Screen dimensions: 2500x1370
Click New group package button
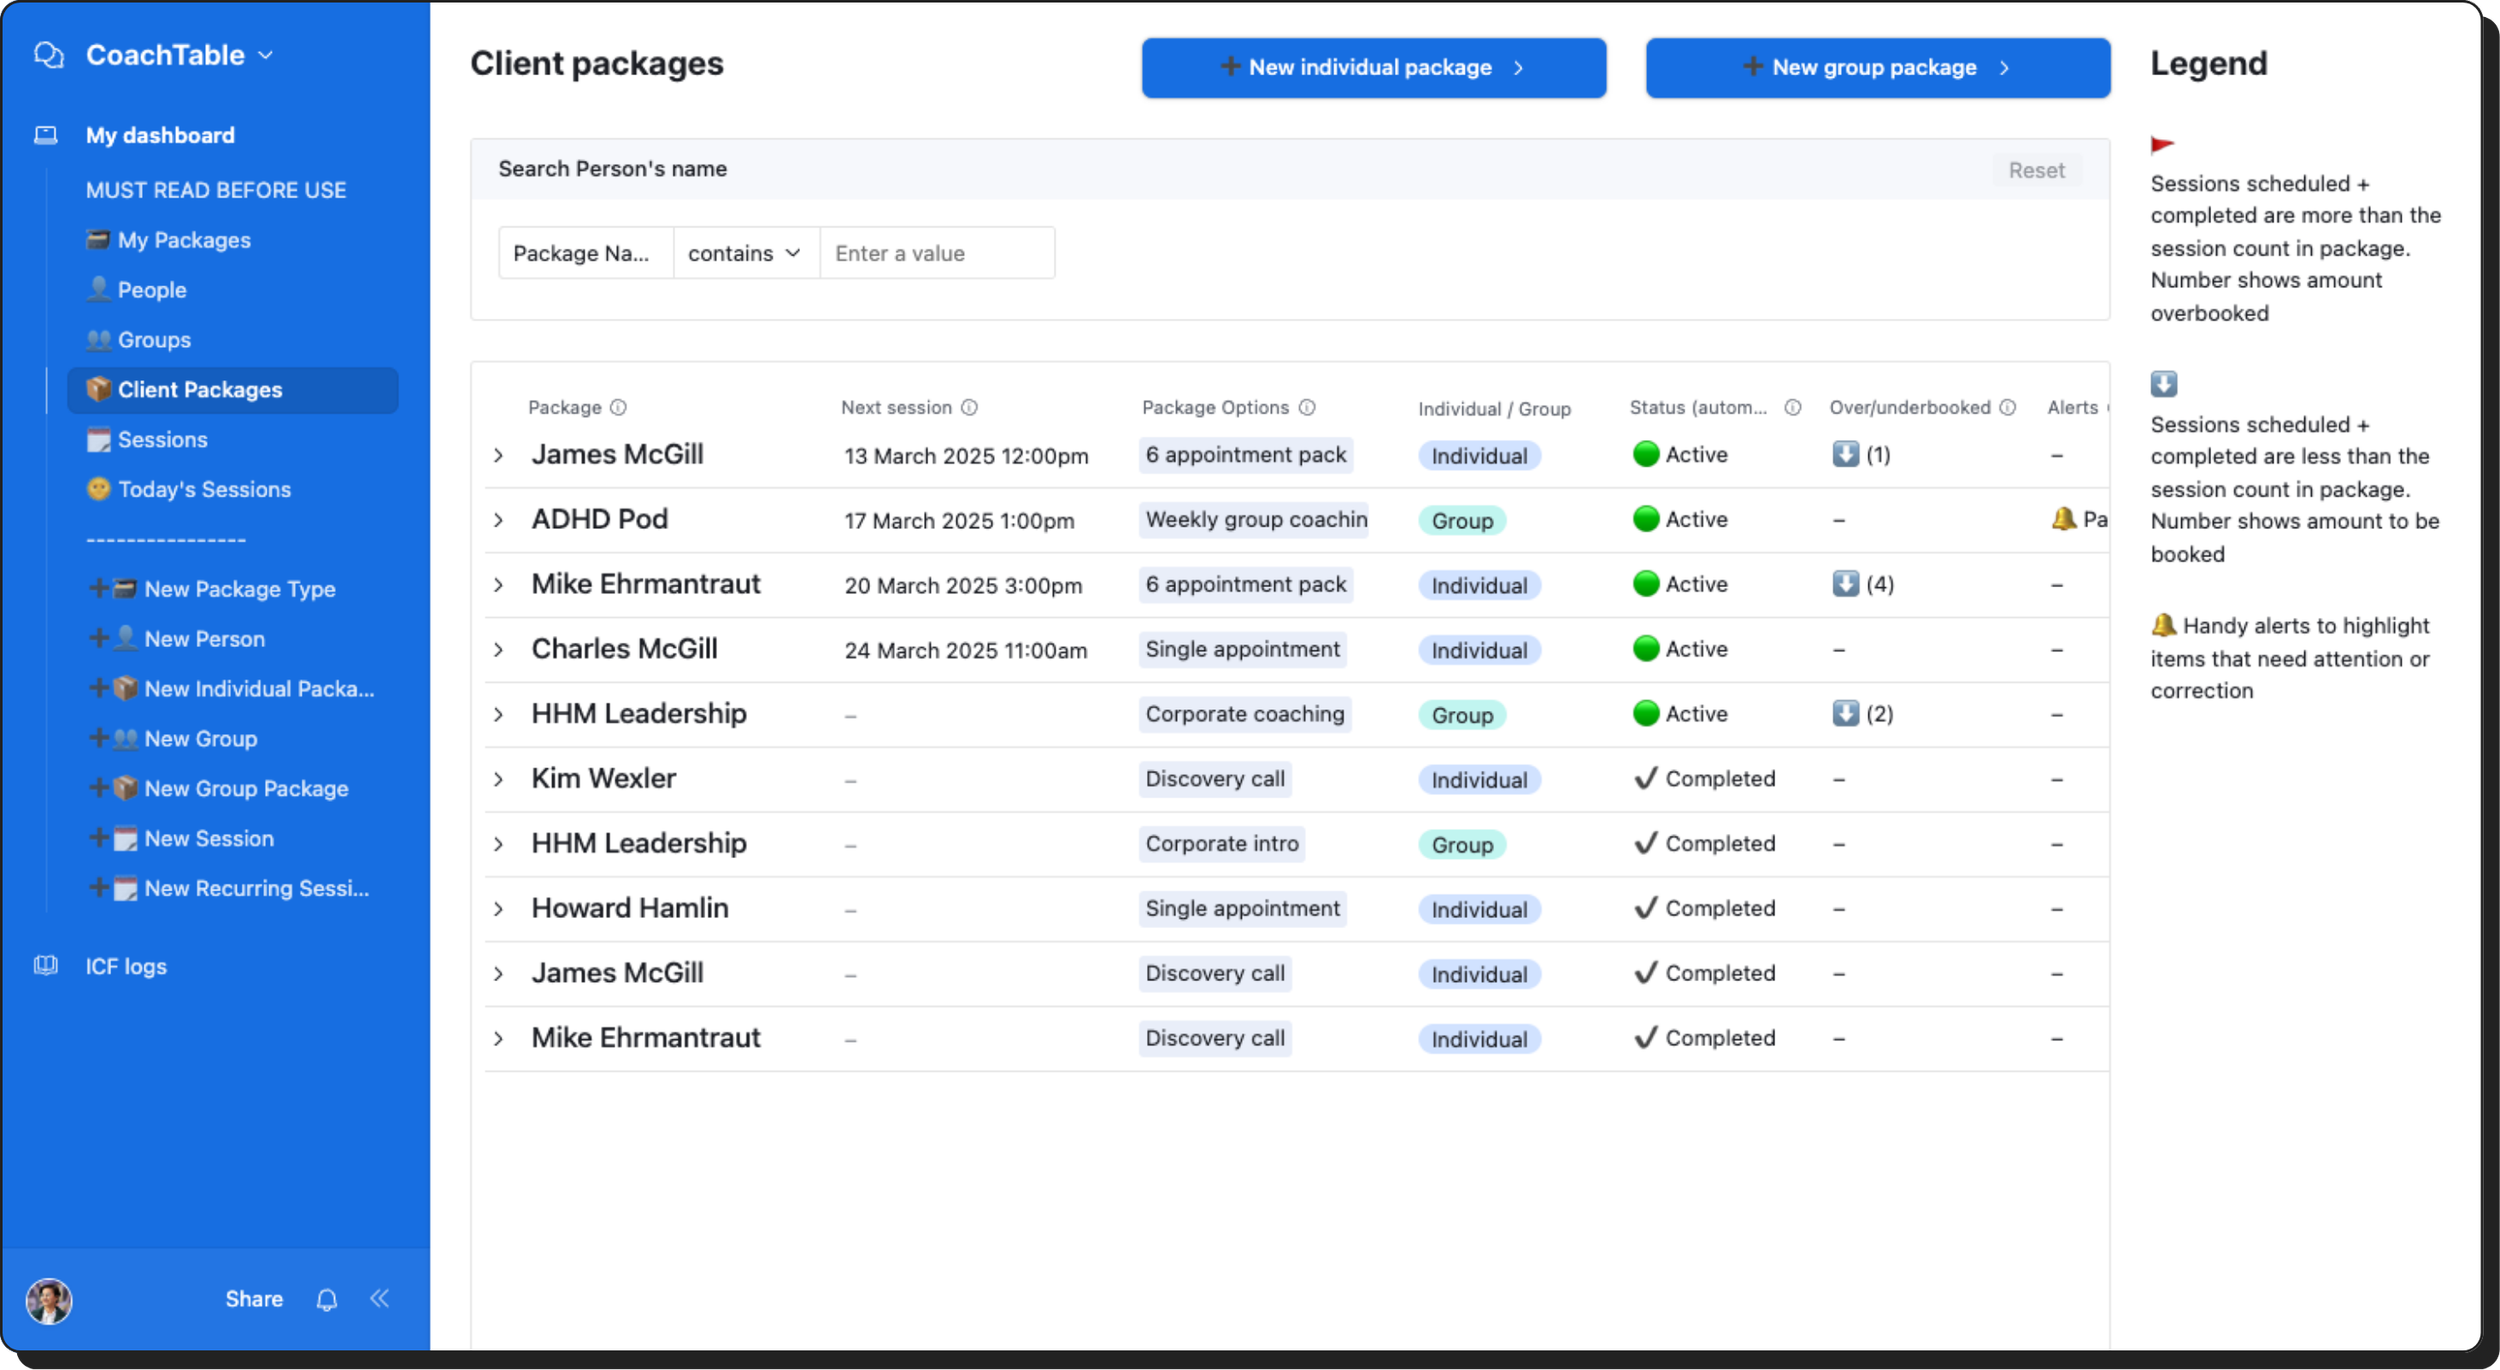(x=1877, y=68)
